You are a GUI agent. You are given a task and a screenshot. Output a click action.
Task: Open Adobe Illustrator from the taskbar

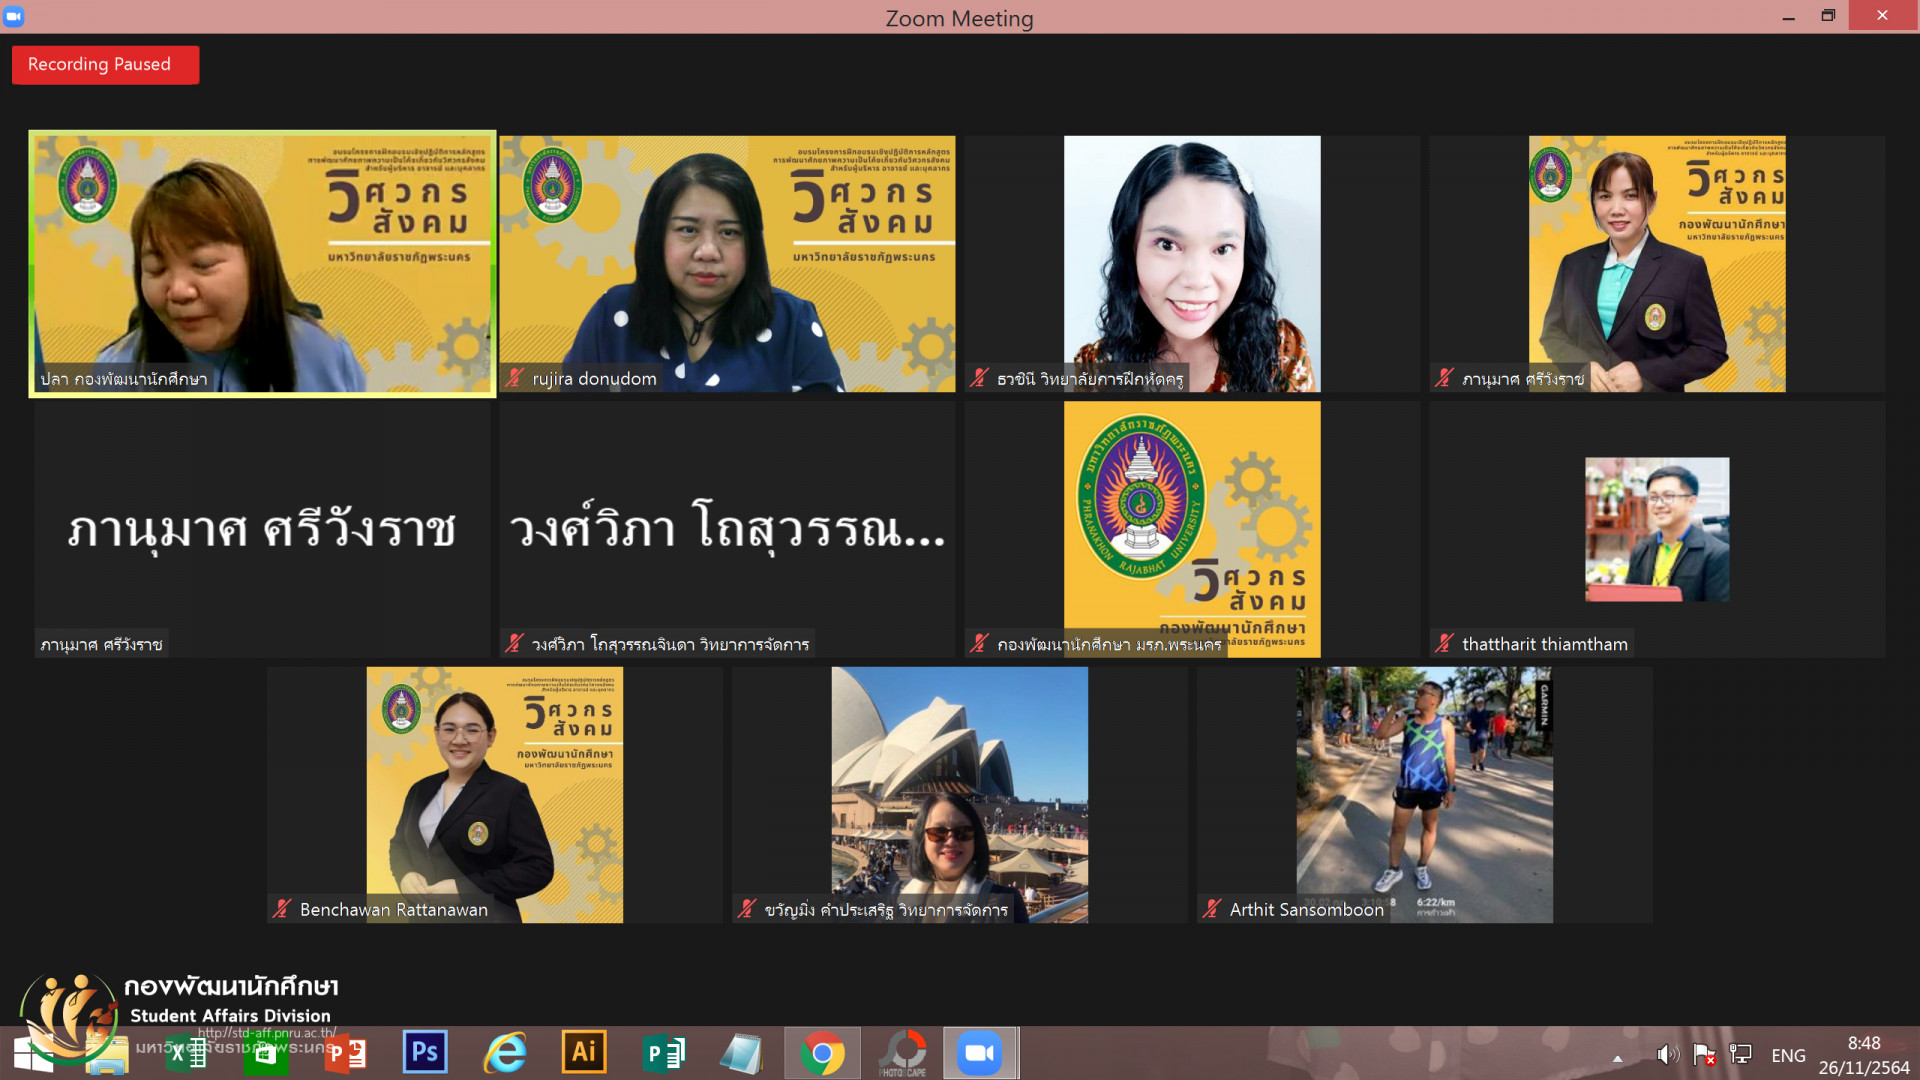tap(584, 1052)
